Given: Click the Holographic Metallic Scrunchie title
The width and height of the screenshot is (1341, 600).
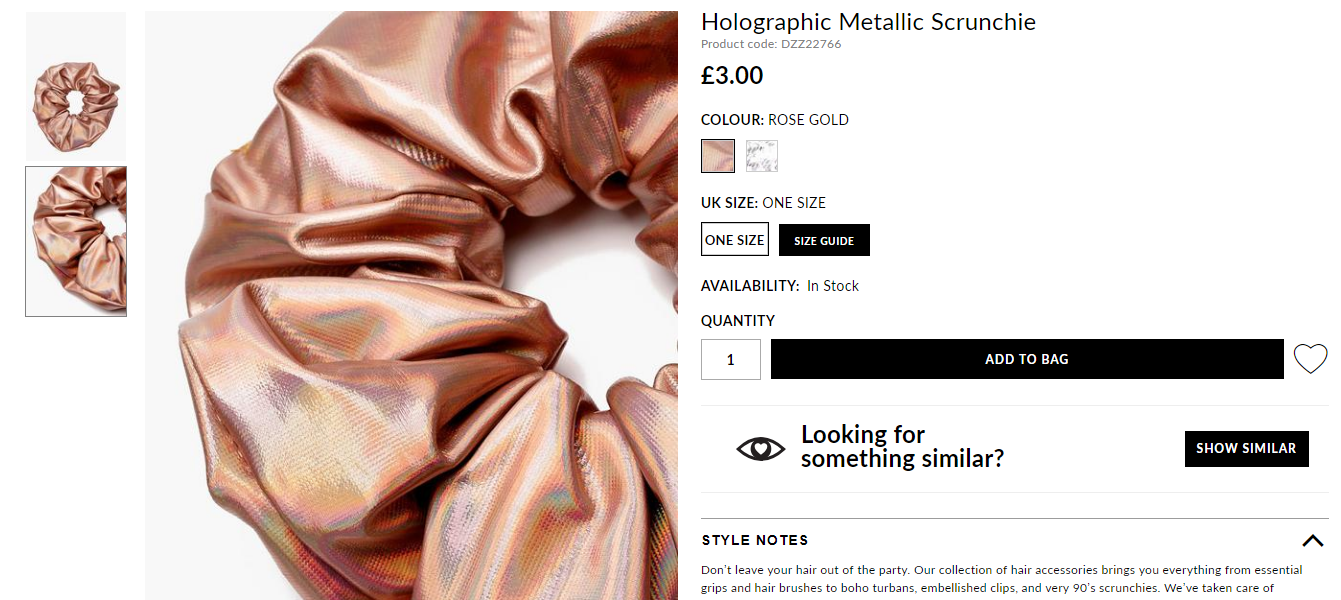Looking at the screenshot, I should point(868,22).
